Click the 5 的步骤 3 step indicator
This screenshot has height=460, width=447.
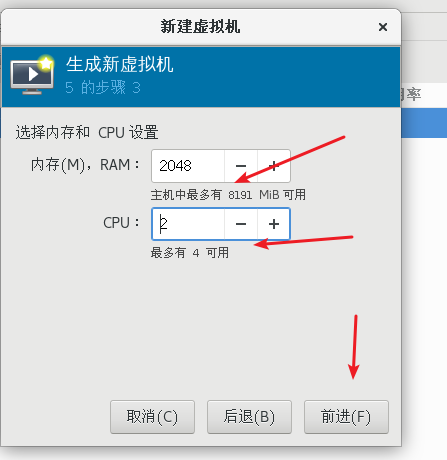coord(103,88)
